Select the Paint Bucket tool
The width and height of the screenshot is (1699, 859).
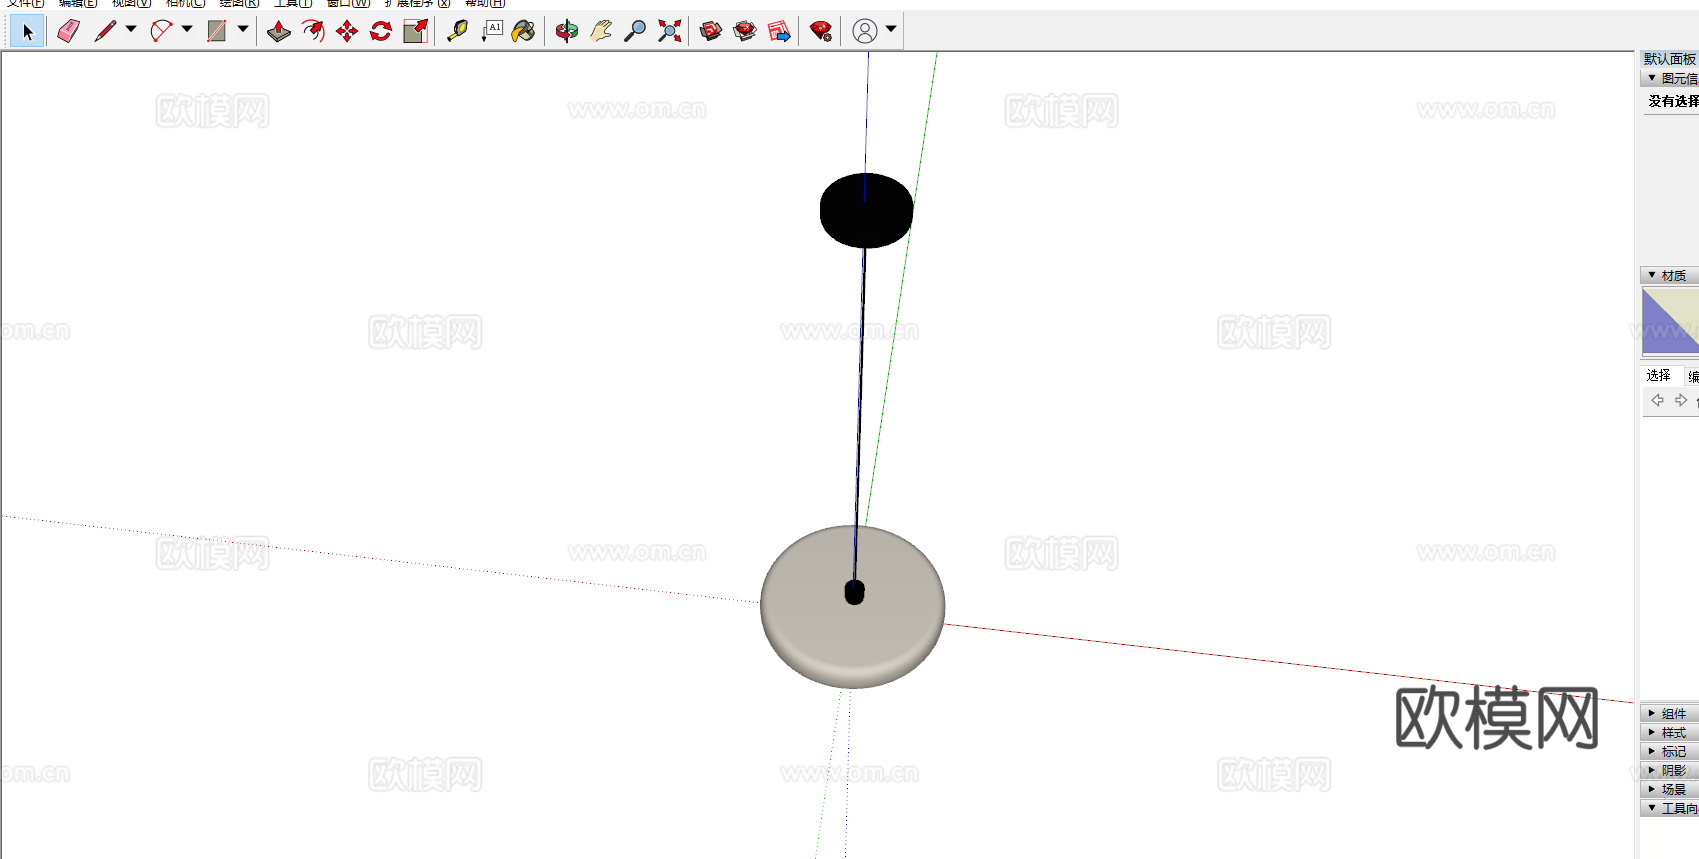(523, 32)
